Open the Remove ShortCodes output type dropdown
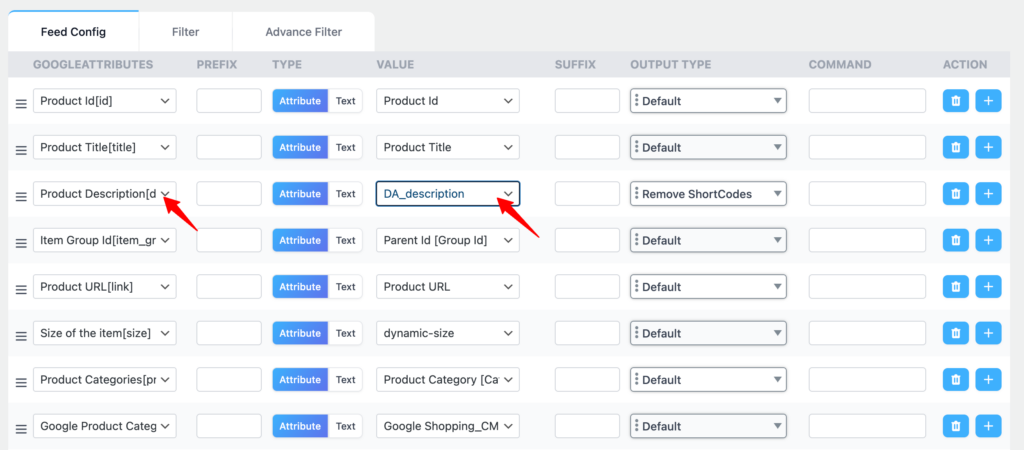The image size is (1024, 450). pos(708,194)
